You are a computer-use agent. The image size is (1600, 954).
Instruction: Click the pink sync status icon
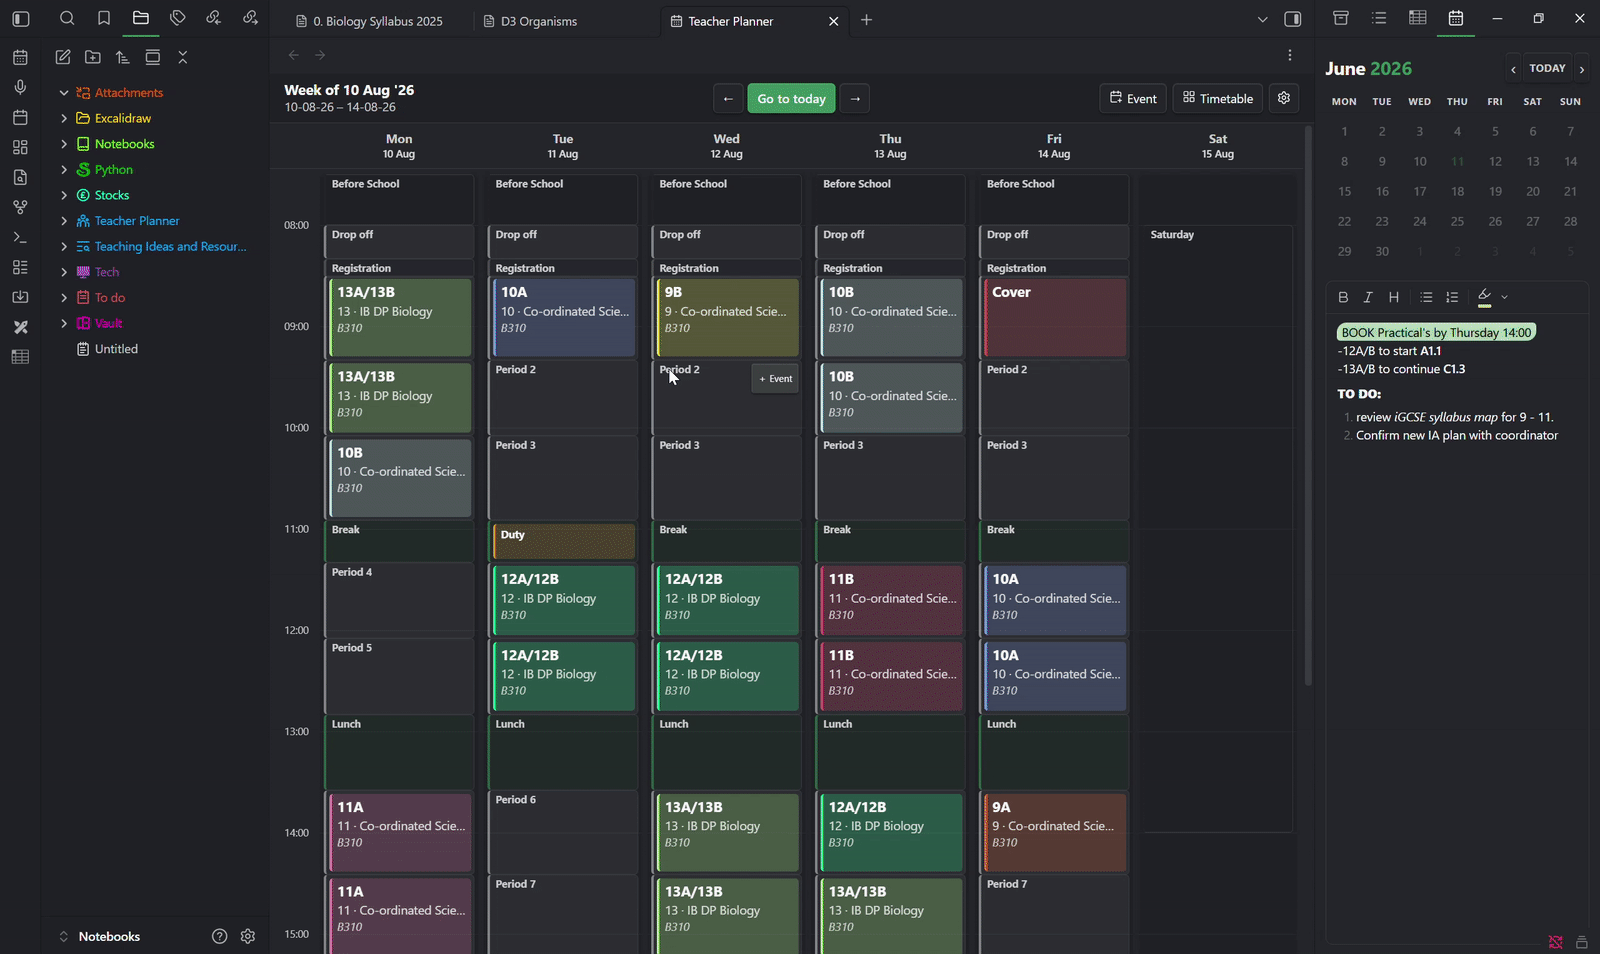(x=1556, y=942)
